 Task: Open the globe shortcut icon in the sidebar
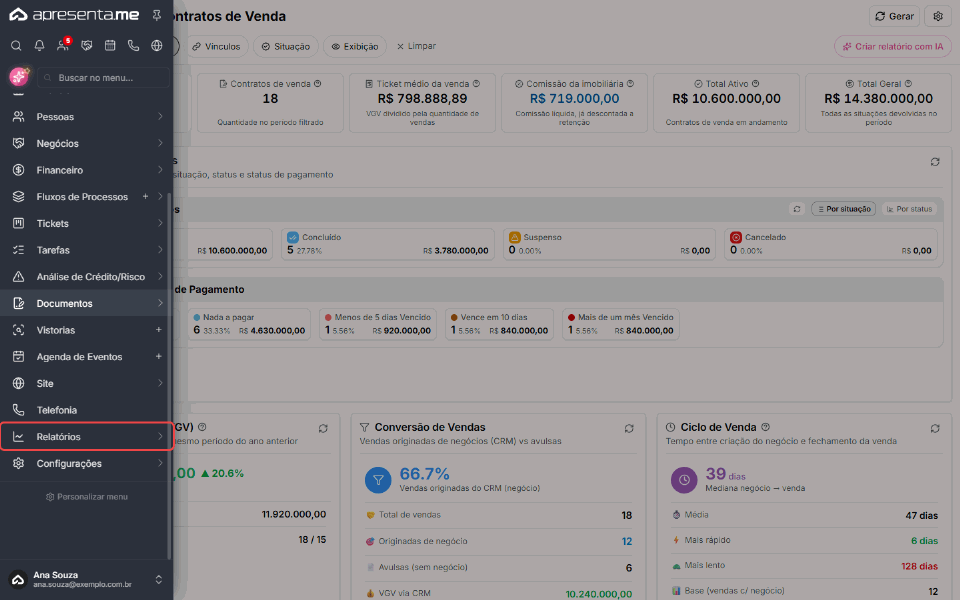(x=157, y=45)
